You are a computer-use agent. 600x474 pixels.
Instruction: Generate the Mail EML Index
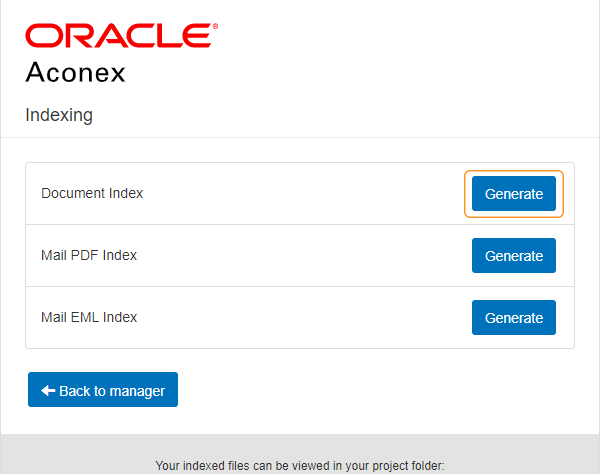click(x=514, y=318)
